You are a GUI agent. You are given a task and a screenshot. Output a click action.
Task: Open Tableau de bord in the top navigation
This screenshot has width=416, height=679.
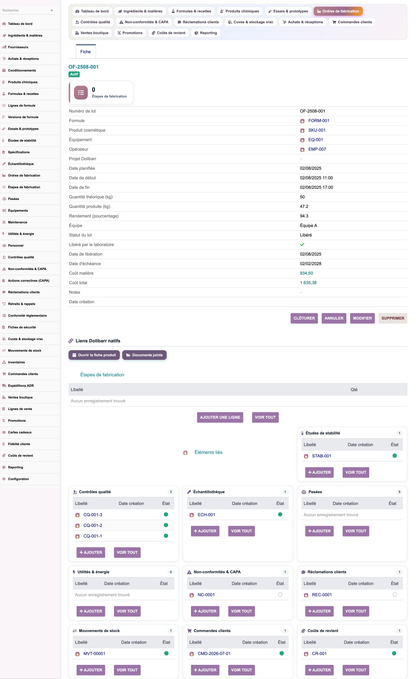[92, 11]
